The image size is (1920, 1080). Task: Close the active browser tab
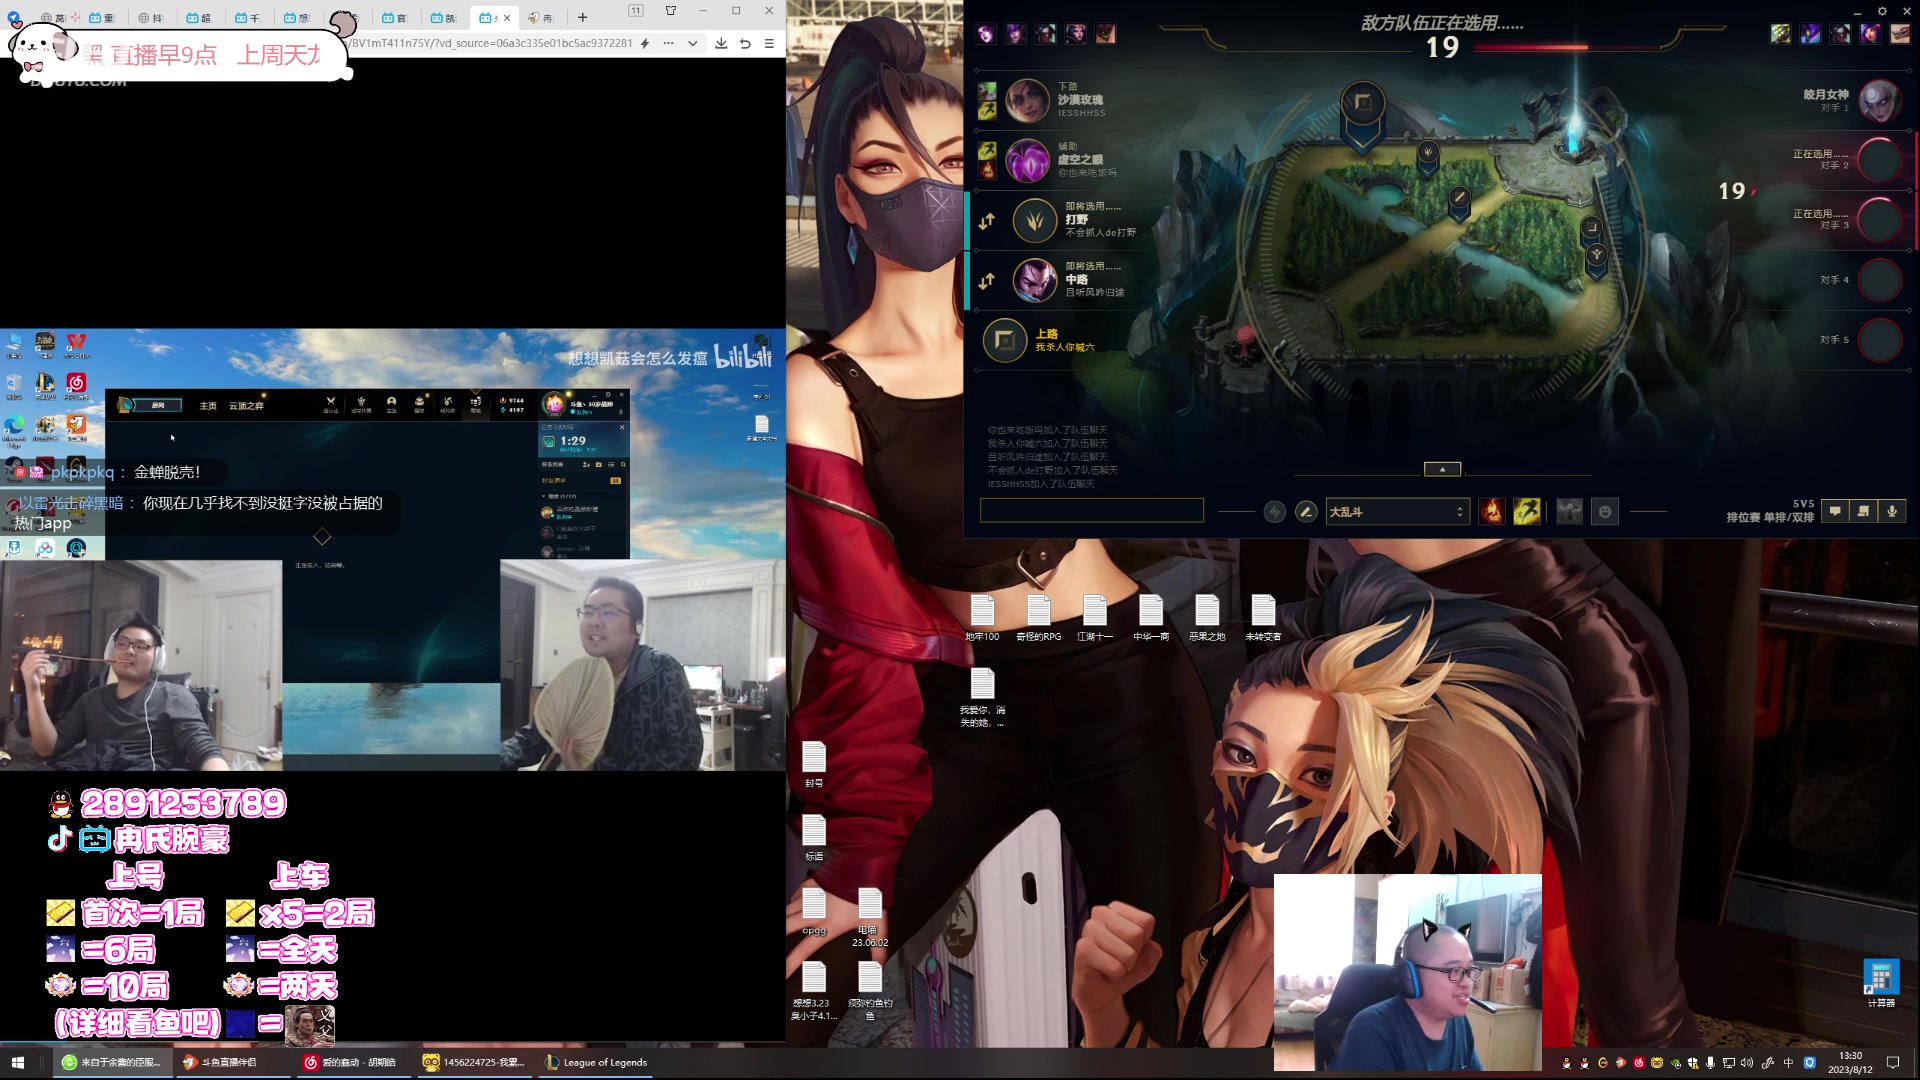tap(507, 17)
